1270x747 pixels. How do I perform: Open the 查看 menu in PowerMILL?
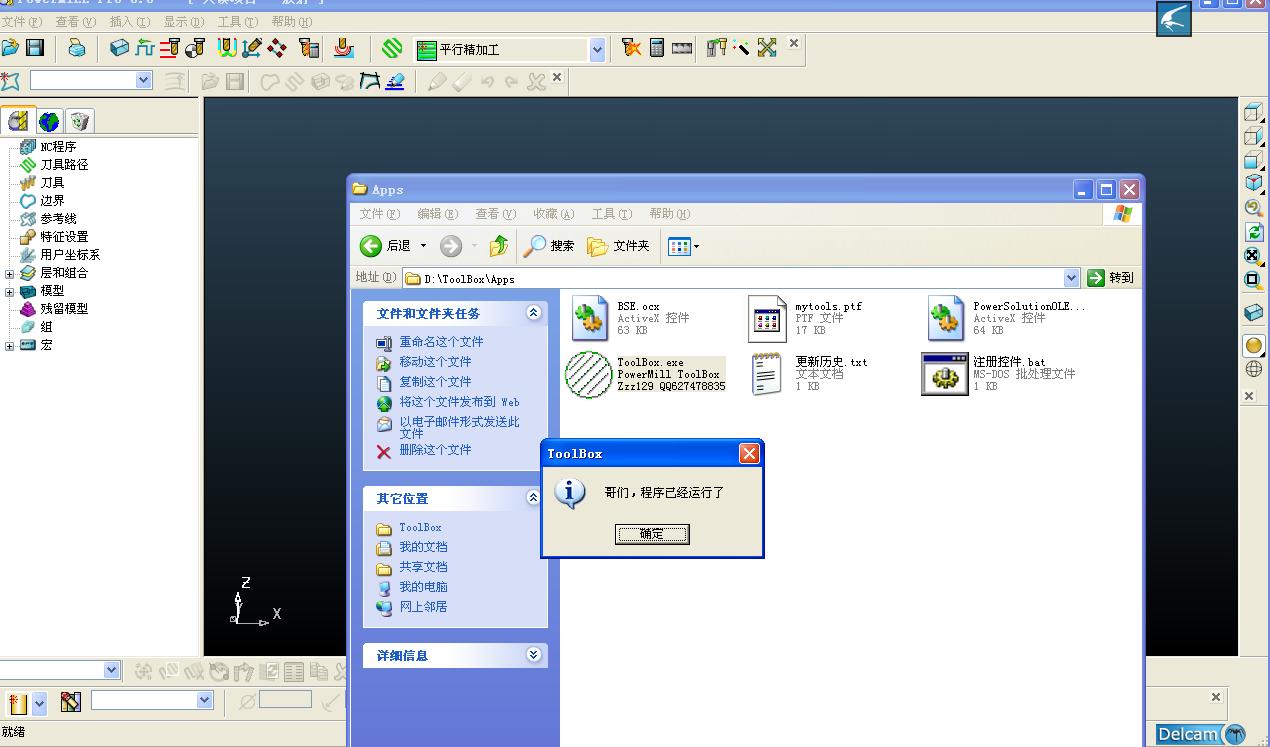click(76, 21)
